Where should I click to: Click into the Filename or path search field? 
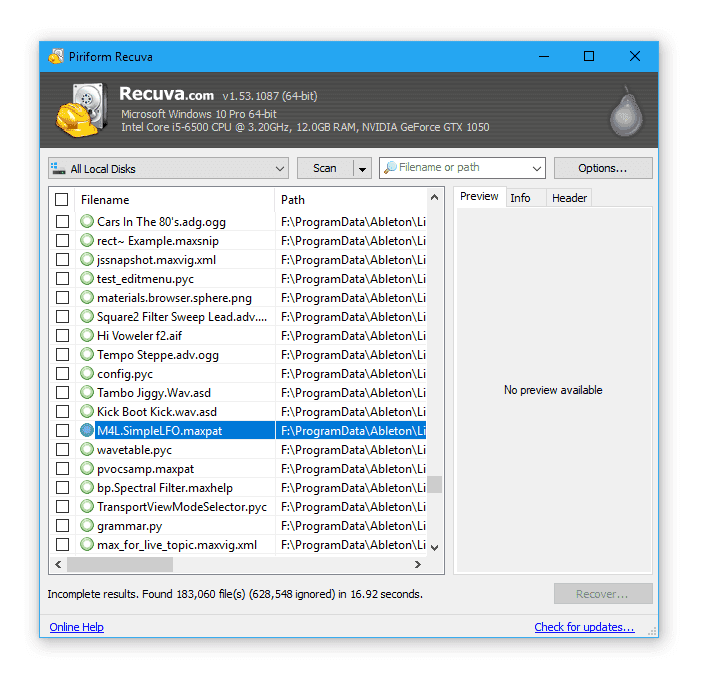(463, 167)
